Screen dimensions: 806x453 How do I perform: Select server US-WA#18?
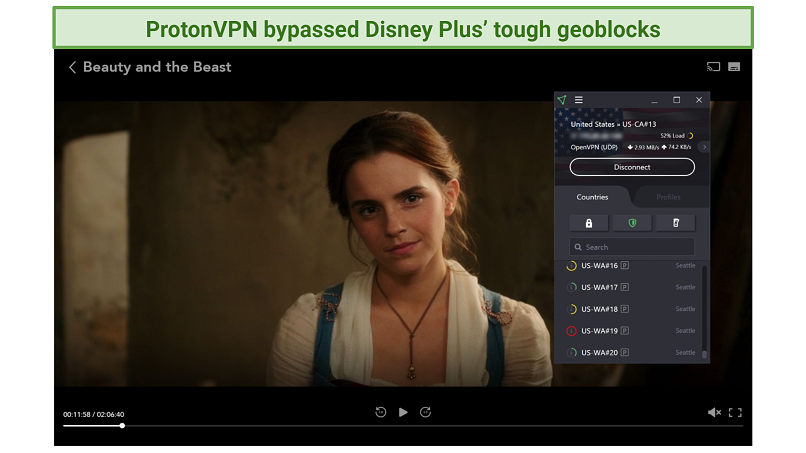(632, 309)
